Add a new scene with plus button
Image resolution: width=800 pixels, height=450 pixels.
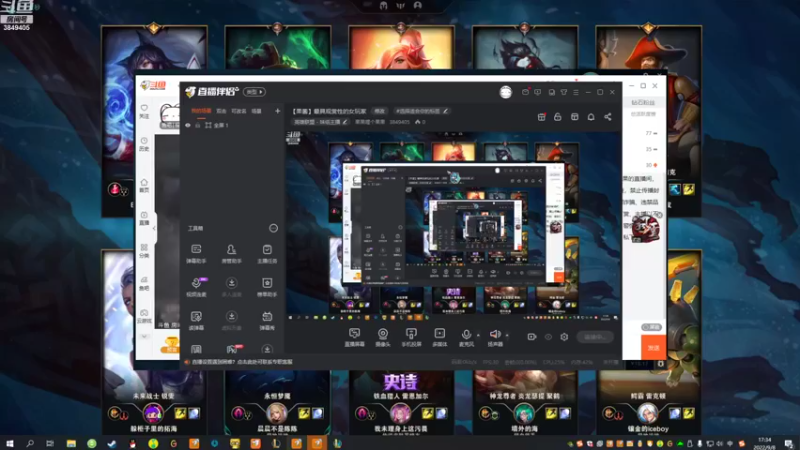[278, 111]
